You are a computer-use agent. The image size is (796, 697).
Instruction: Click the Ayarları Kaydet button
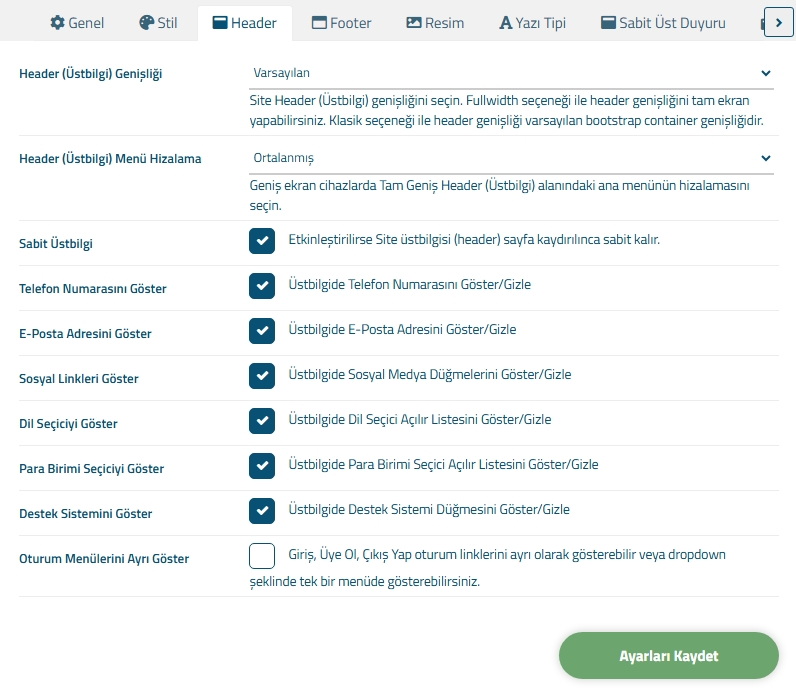tap(669, 655)
